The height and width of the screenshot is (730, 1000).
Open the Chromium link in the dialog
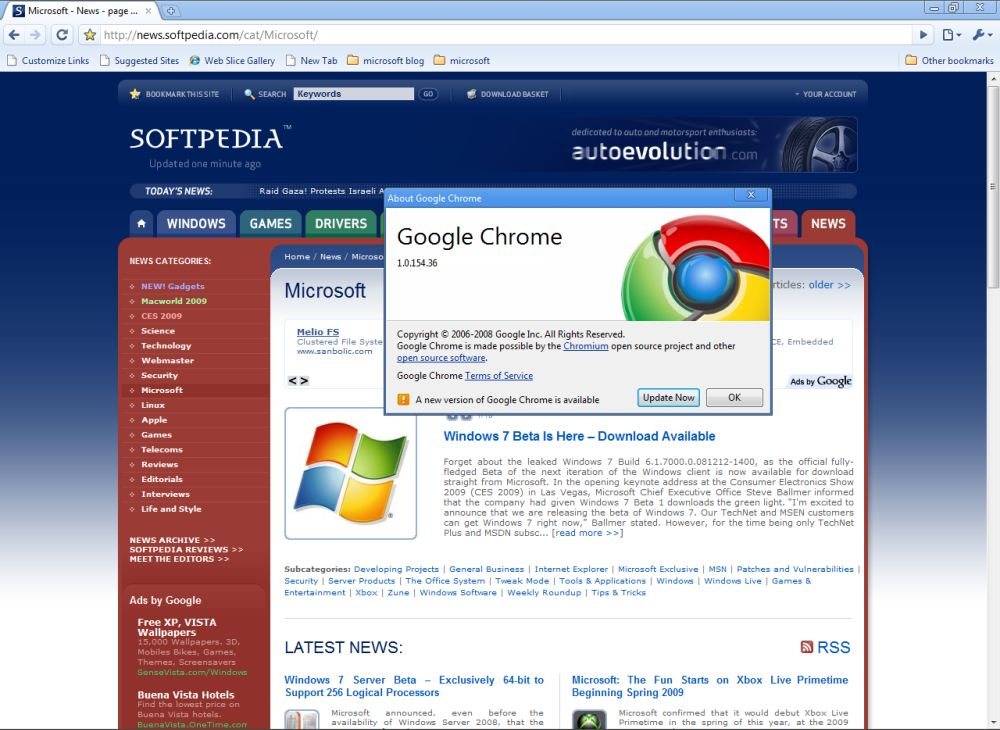pyautogui.click(x=585, y=346)
